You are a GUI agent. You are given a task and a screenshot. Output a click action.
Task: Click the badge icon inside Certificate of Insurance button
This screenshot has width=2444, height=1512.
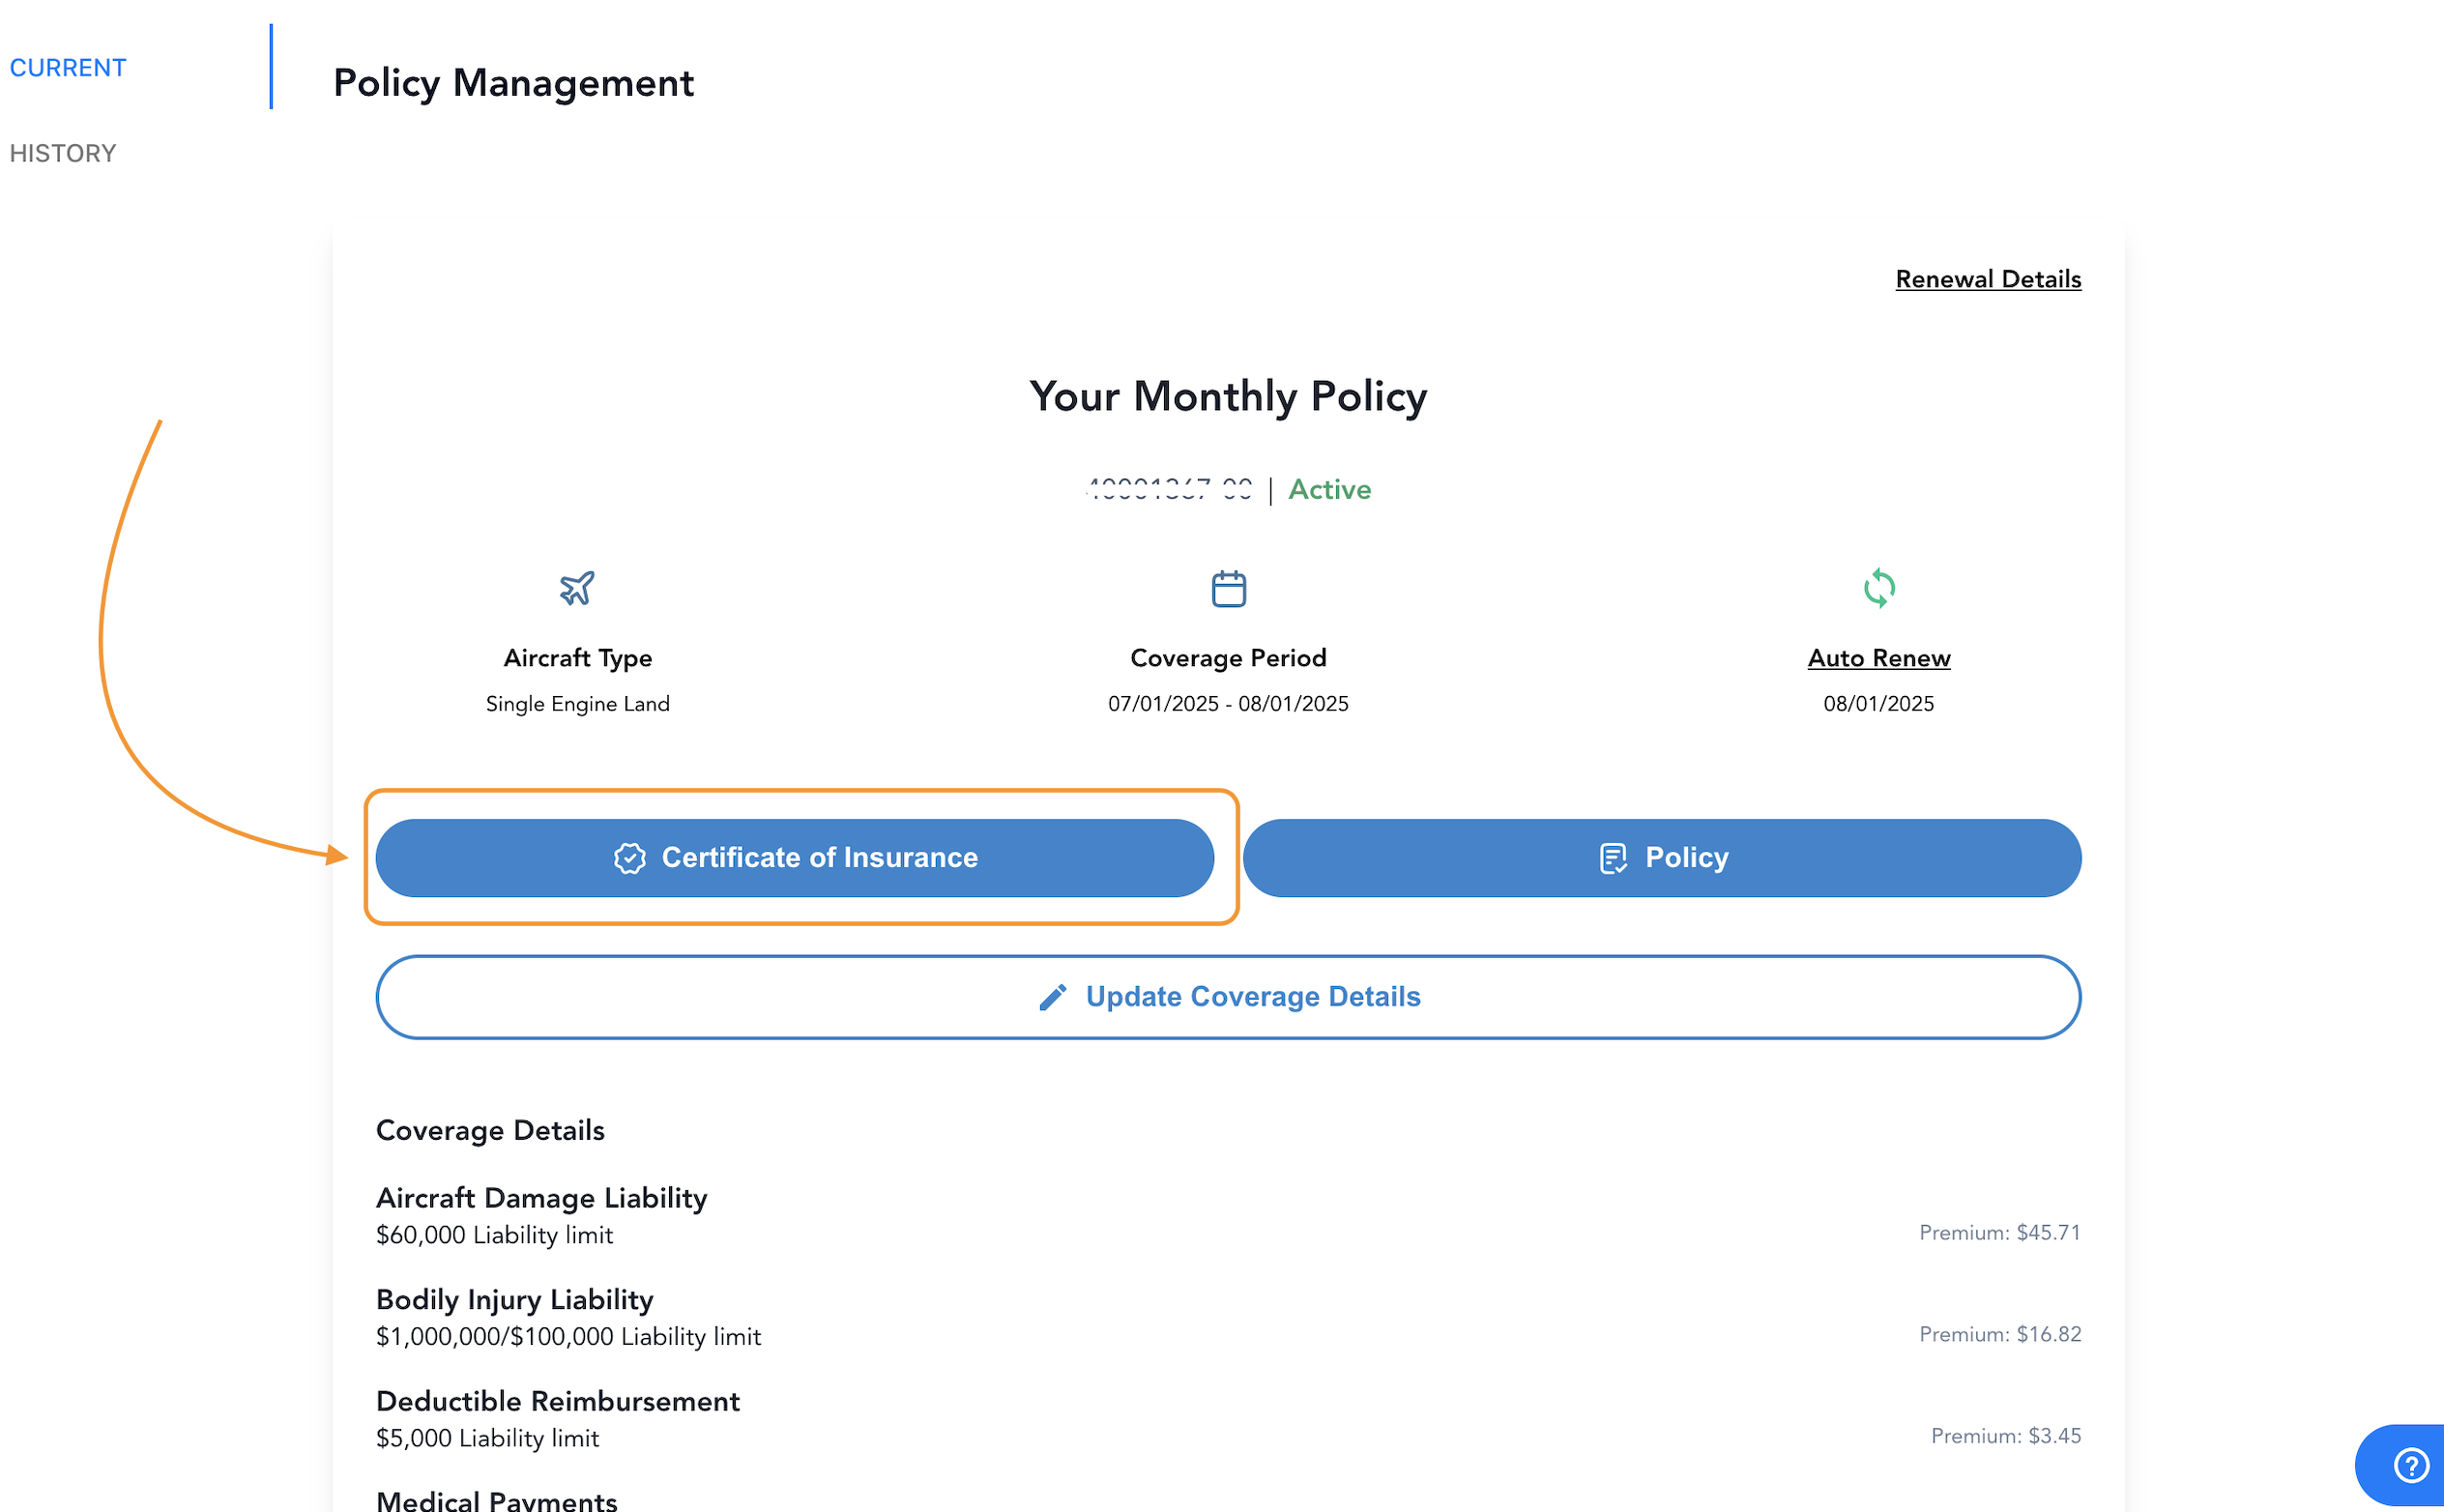coord(630,857)
